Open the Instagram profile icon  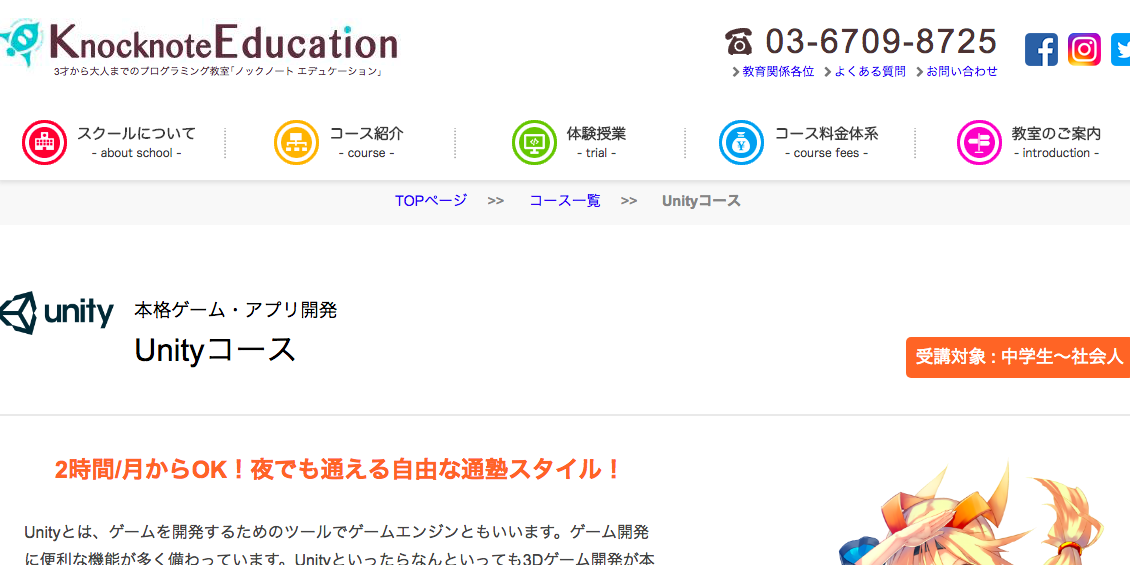(x=1084, y=49)
